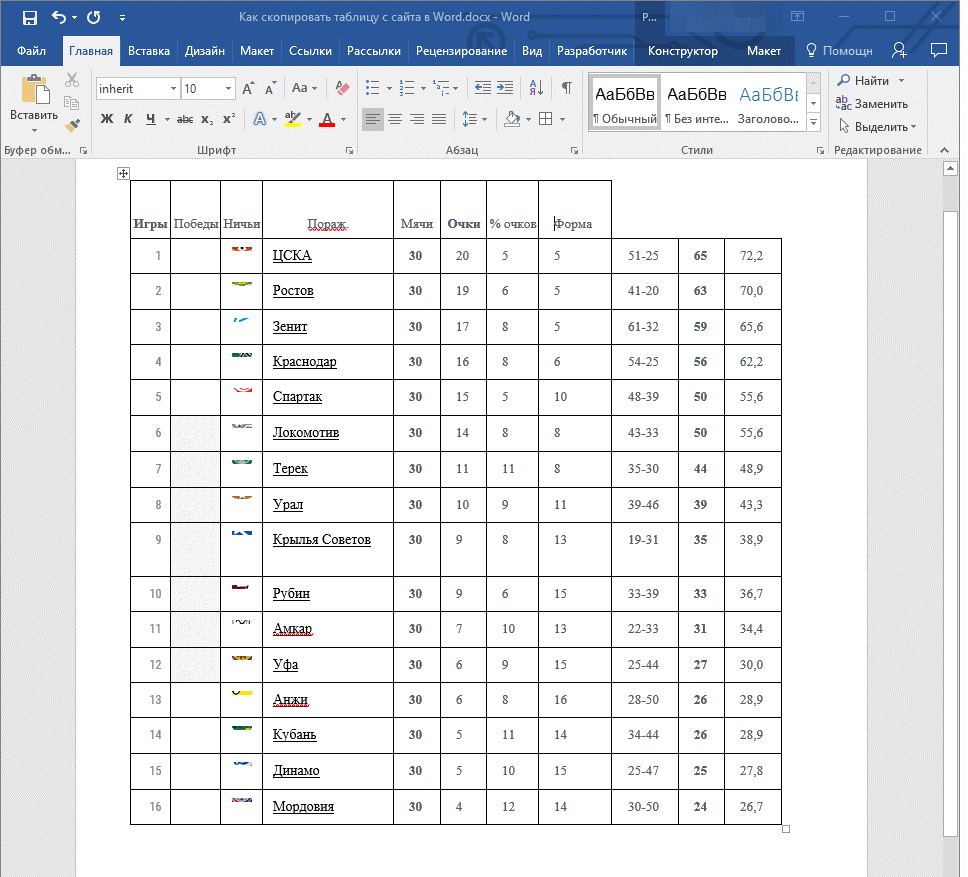Open the font name dropdown

tap(173, 89)
